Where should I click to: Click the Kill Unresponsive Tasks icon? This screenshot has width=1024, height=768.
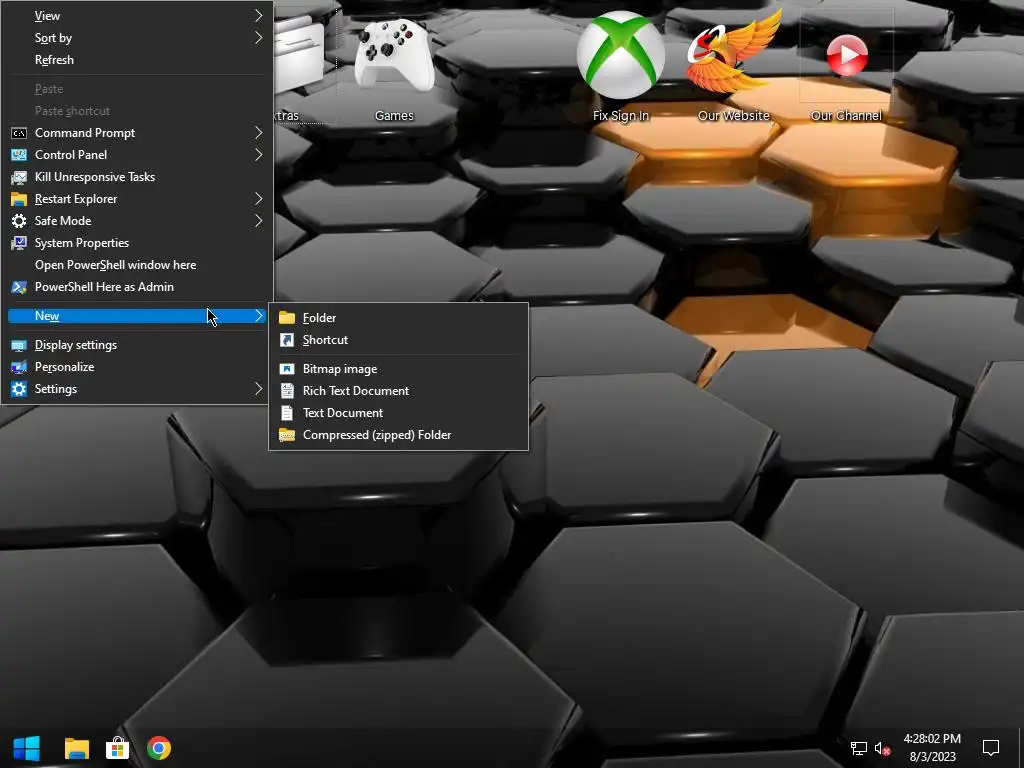pyautogui.click(x=19, y=177)
